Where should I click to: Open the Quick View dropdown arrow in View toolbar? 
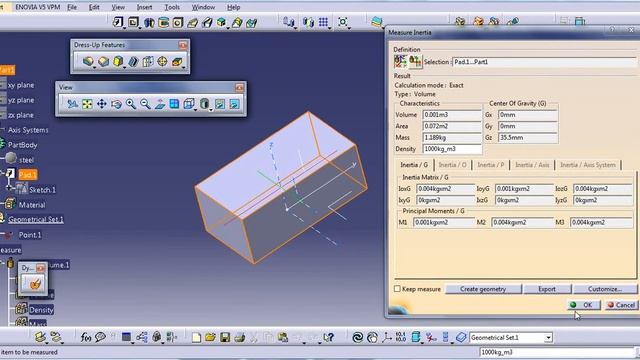pos(195,110)
